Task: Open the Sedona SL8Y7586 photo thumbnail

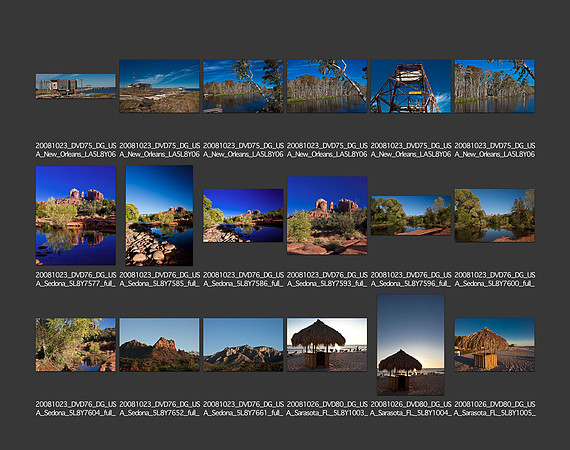Action: [243, 216]
